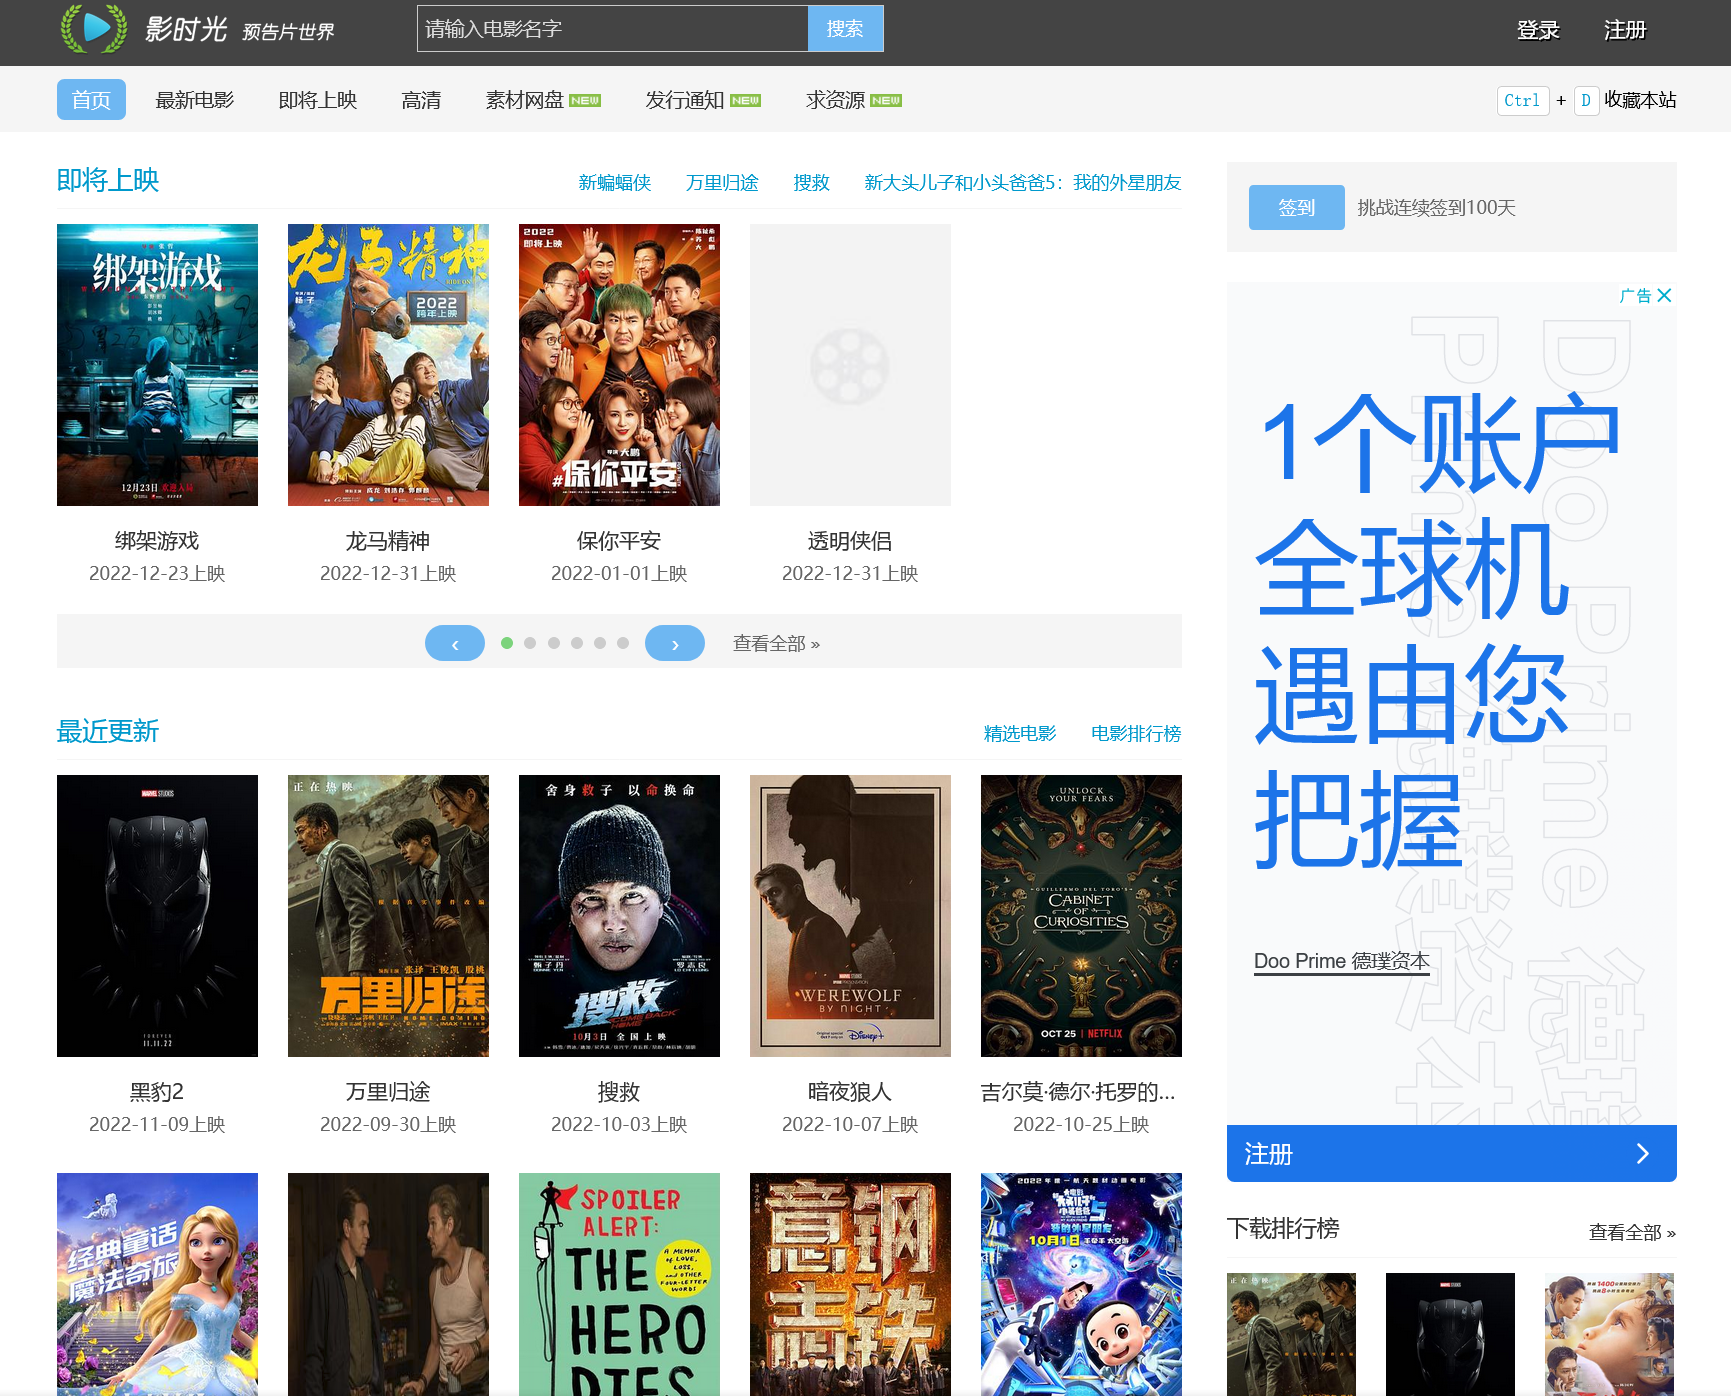The height and width of the screenshot is (1396, 1731).
Task: Click the blue 注册 bar in the ad
Action: point(1451,1153)
